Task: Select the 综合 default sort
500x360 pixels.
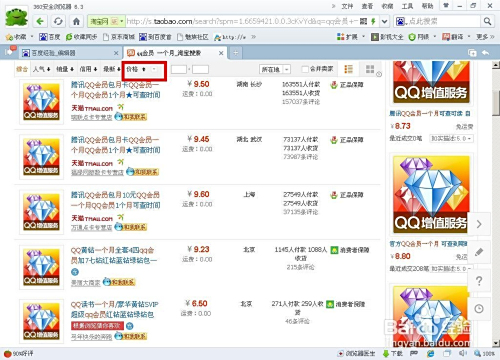Action: point(22,69)
